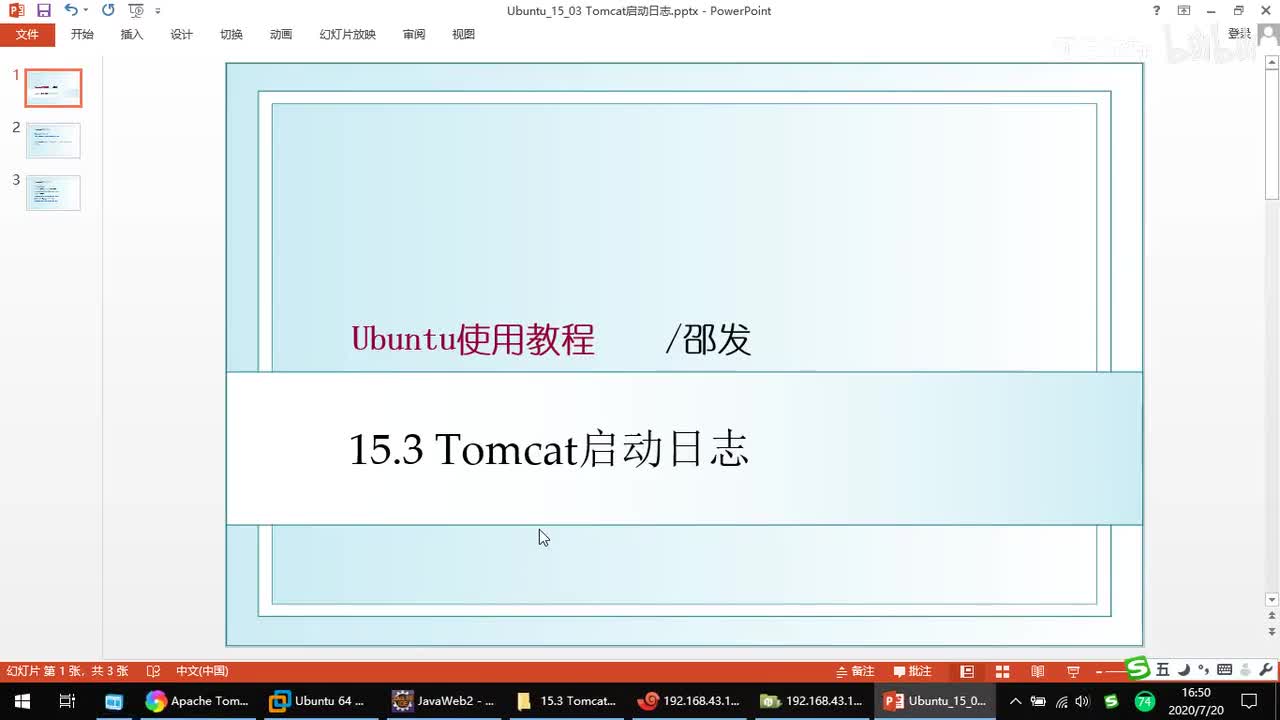Go to previous slide button below scrollbar
This screenshot has height=720, width=1280.
1272,617
